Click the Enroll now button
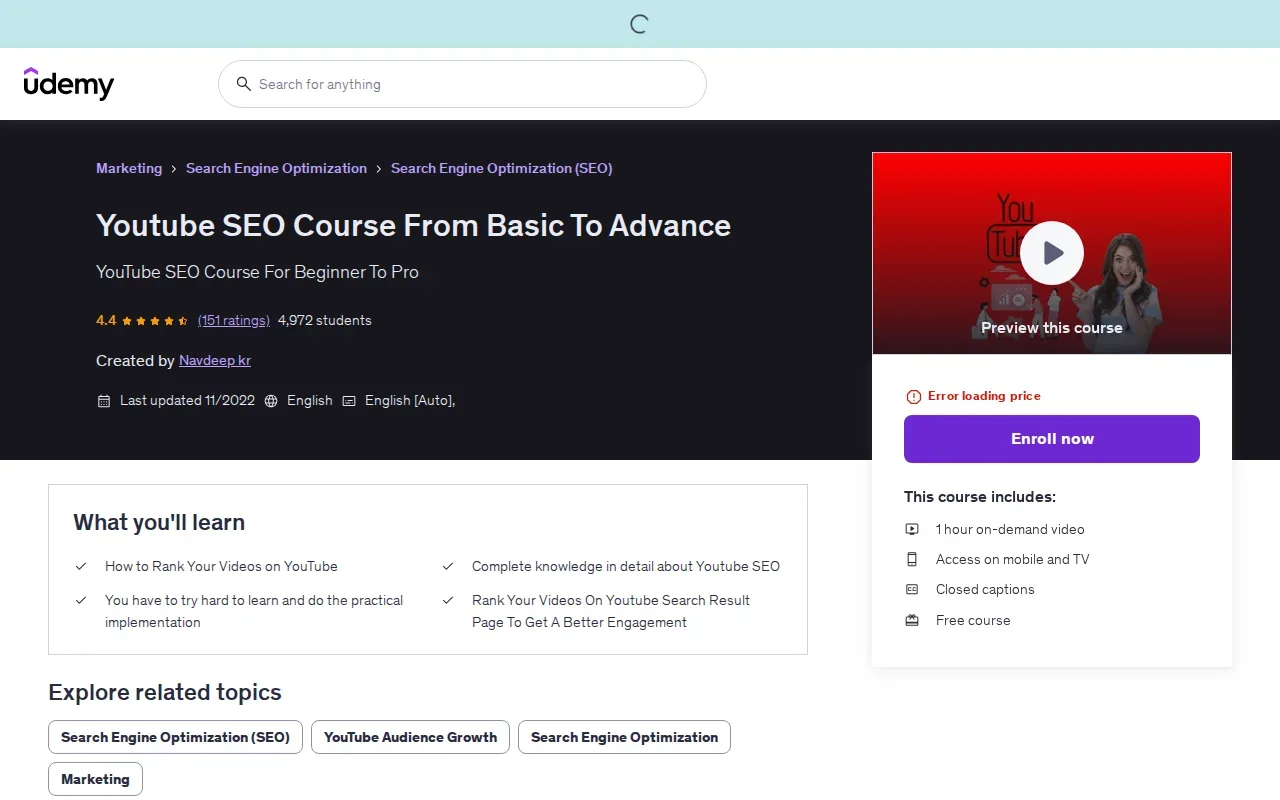Screen dimensions: 1280x800 (x=1052, y=439)
